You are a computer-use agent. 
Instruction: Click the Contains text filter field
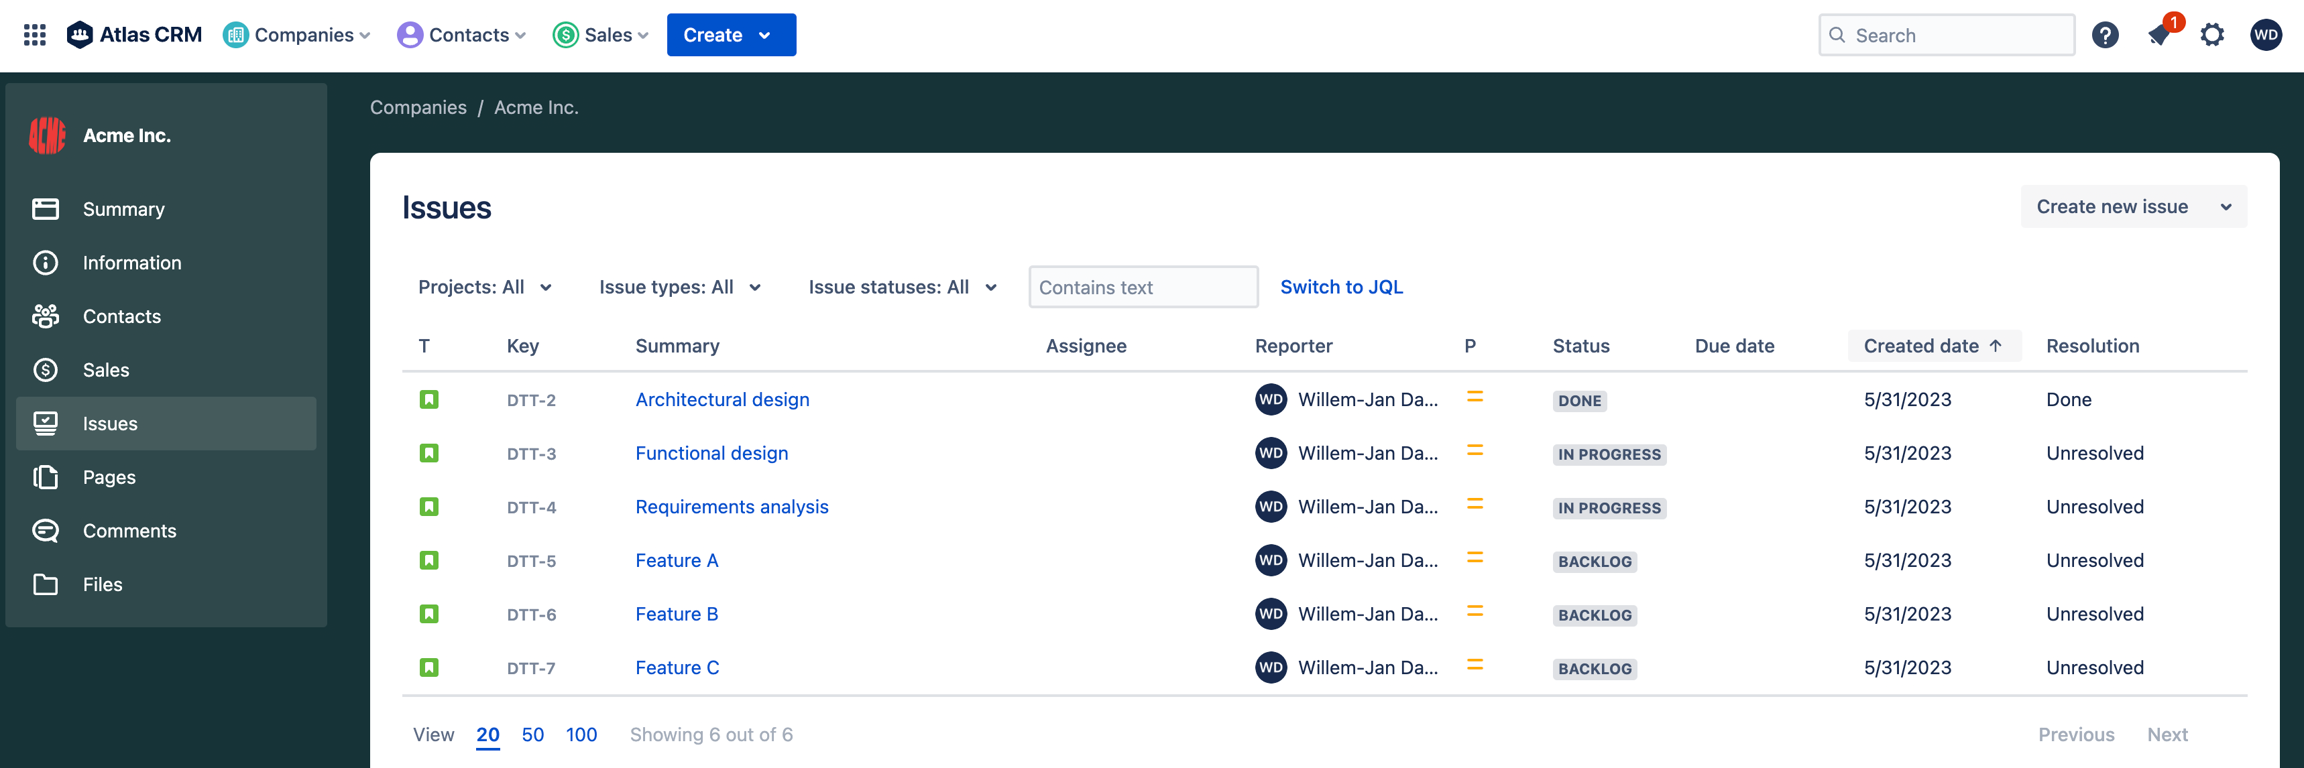1143,287
